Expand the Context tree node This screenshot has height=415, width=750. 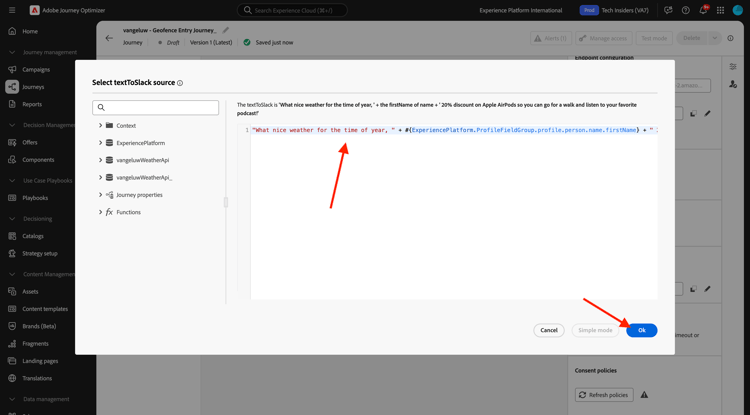100,125
